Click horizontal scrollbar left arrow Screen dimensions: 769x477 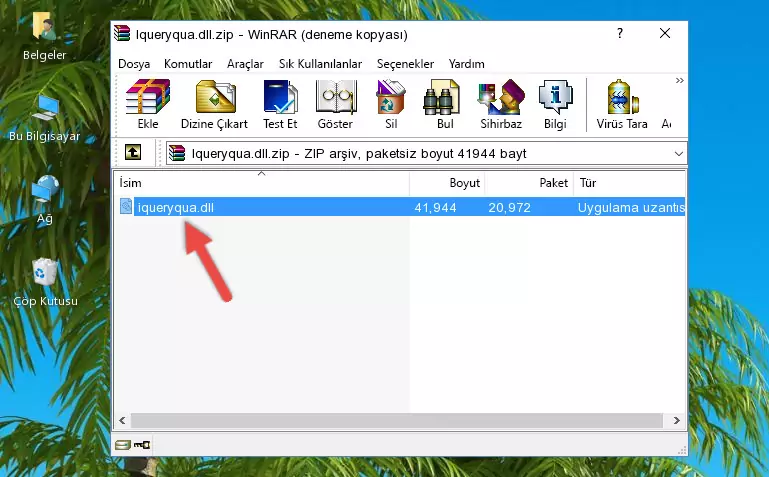122,420
